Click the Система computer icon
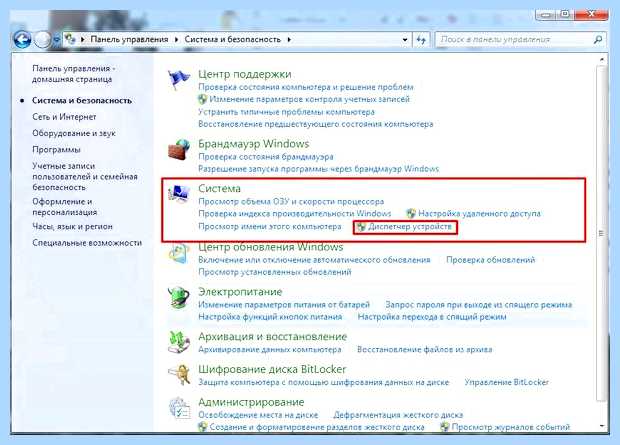 (x=178, y=194)
